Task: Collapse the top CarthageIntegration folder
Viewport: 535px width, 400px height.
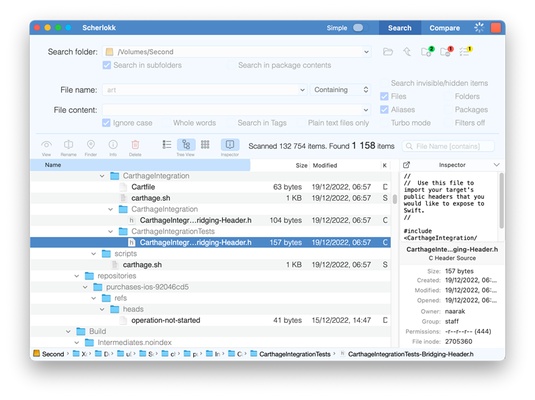Action: coord(102,176)
